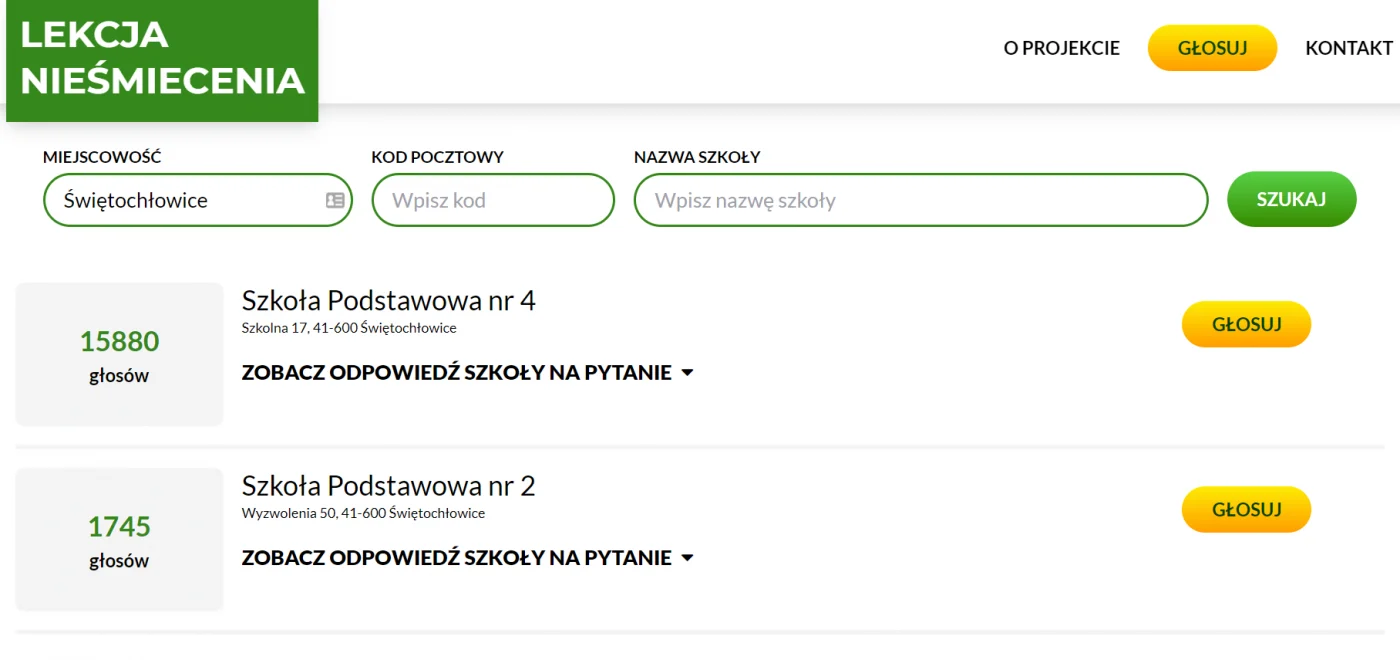Focus the Miejscowość text field
Viewport: 1400px width, 660px height.
185,200
